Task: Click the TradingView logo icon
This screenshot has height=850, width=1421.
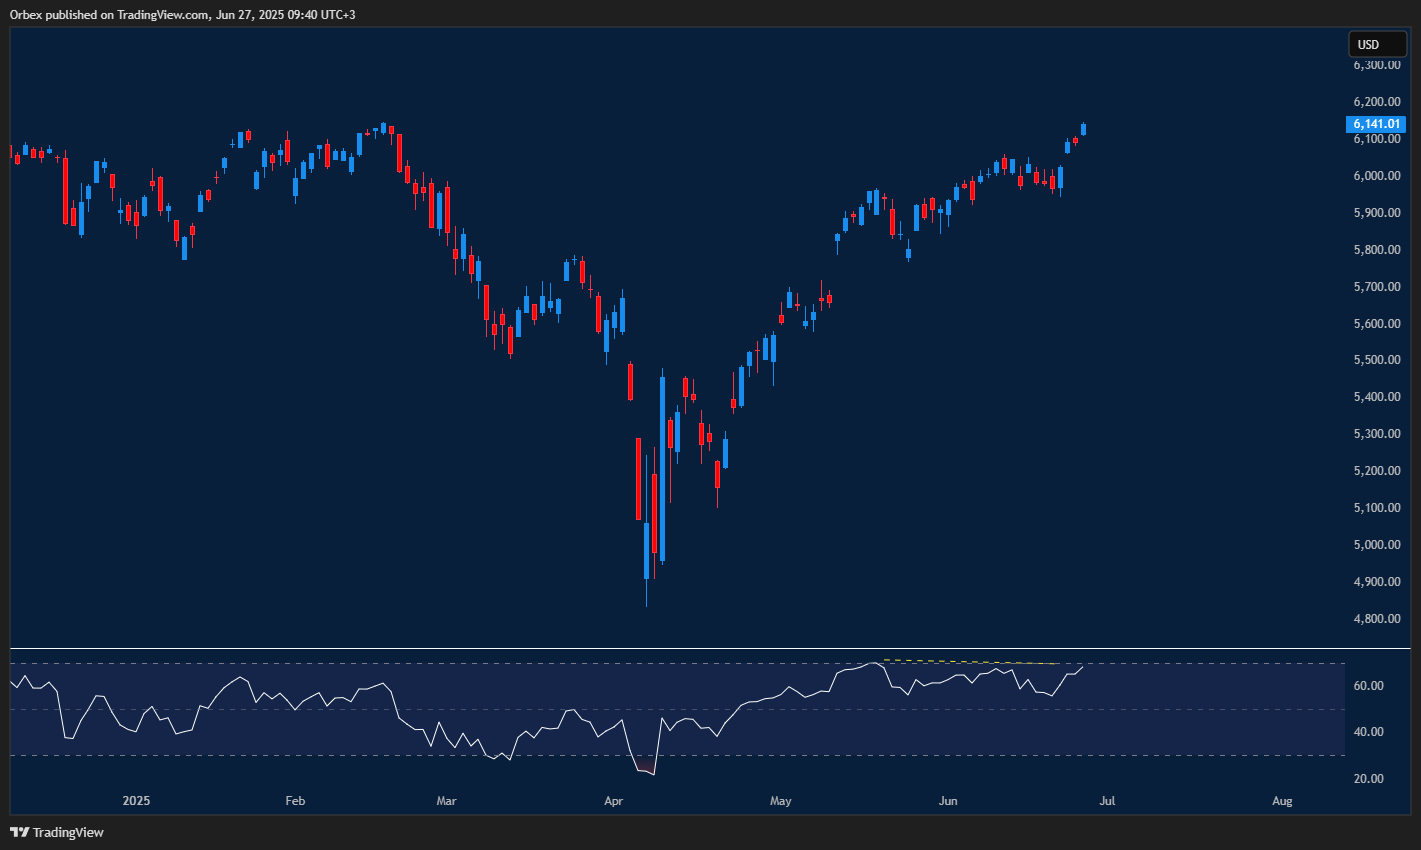Action: pyautogui.click(x=20, y=831)
